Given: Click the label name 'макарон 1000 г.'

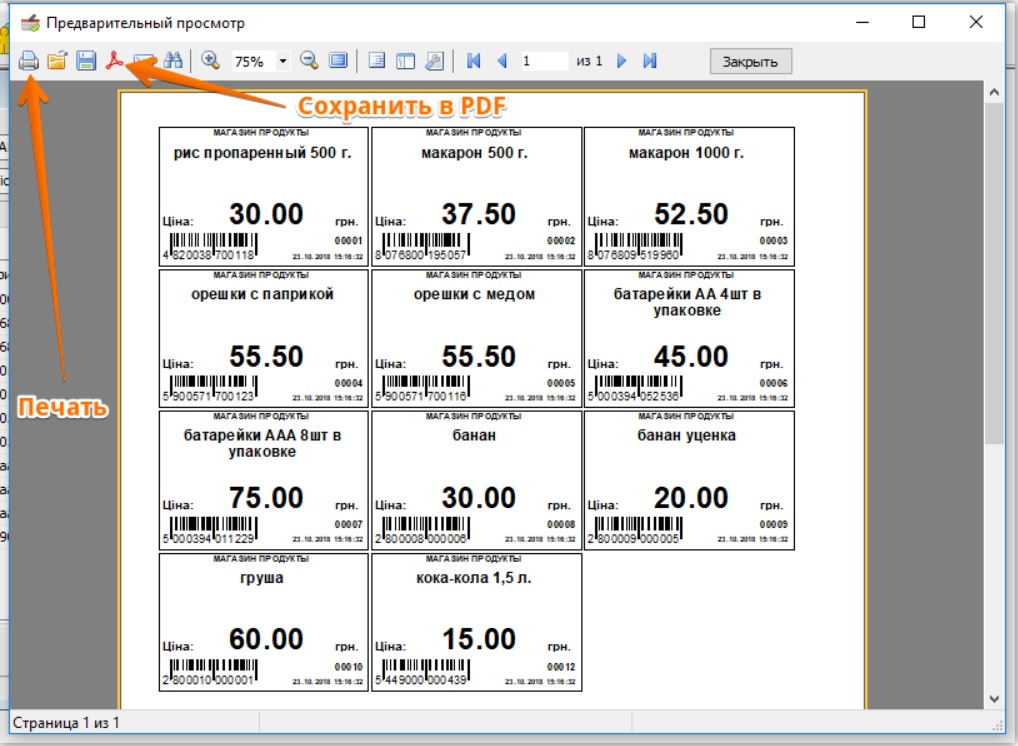Looking at the screenshot, I should pos(686,153).
